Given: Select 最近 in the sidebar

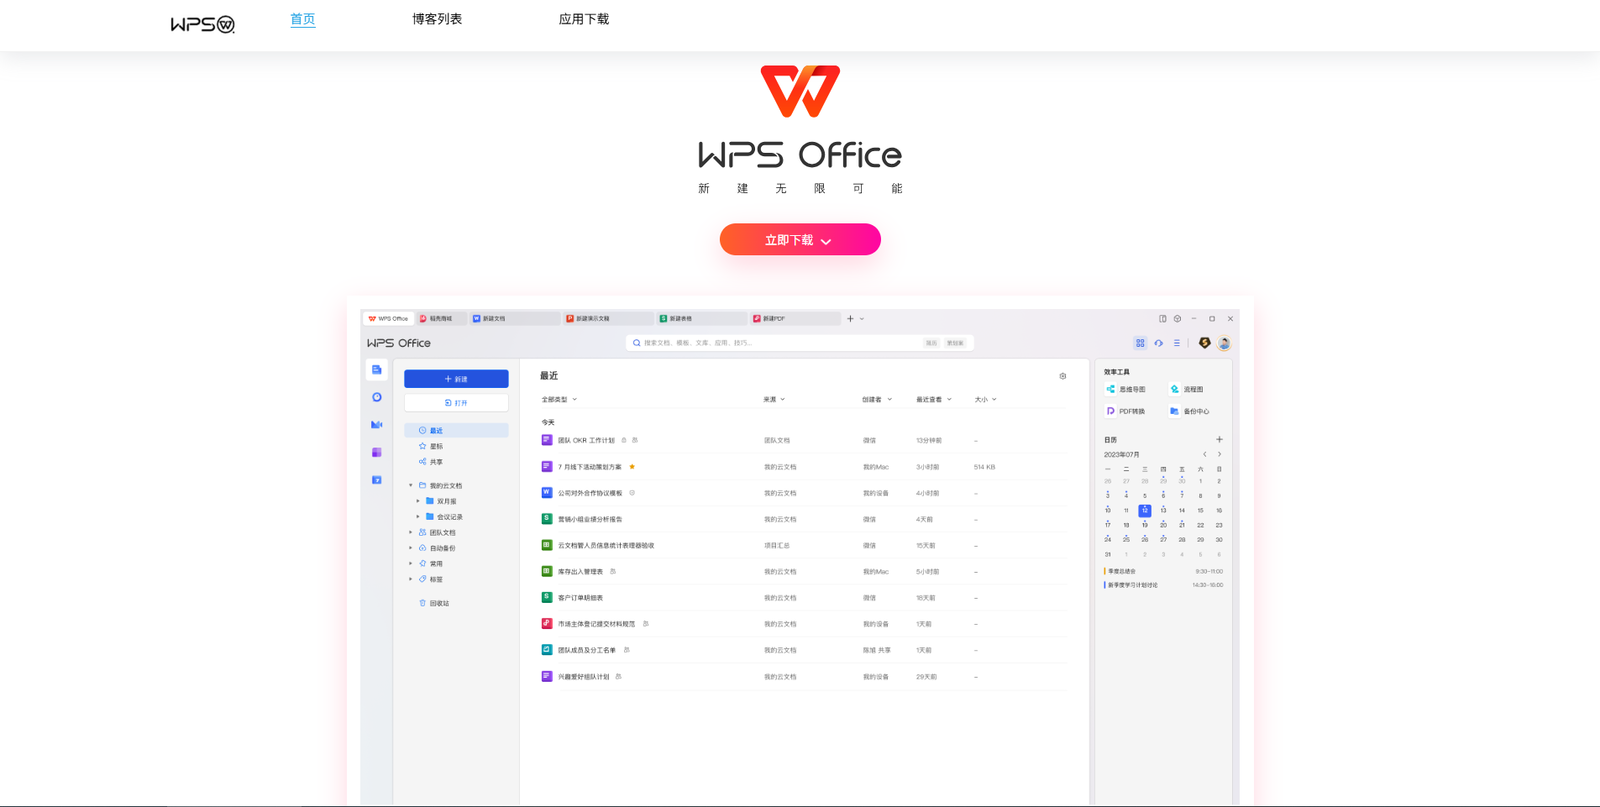Looking at the screenshot, I should (456, 431).
